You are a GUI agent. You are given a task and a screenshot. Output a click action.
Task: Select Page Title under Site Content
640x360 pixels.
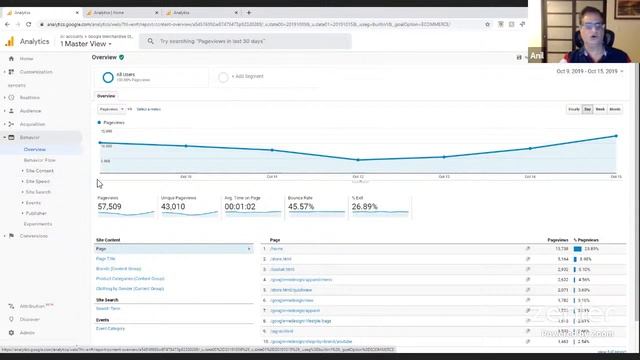coord(106,259)
